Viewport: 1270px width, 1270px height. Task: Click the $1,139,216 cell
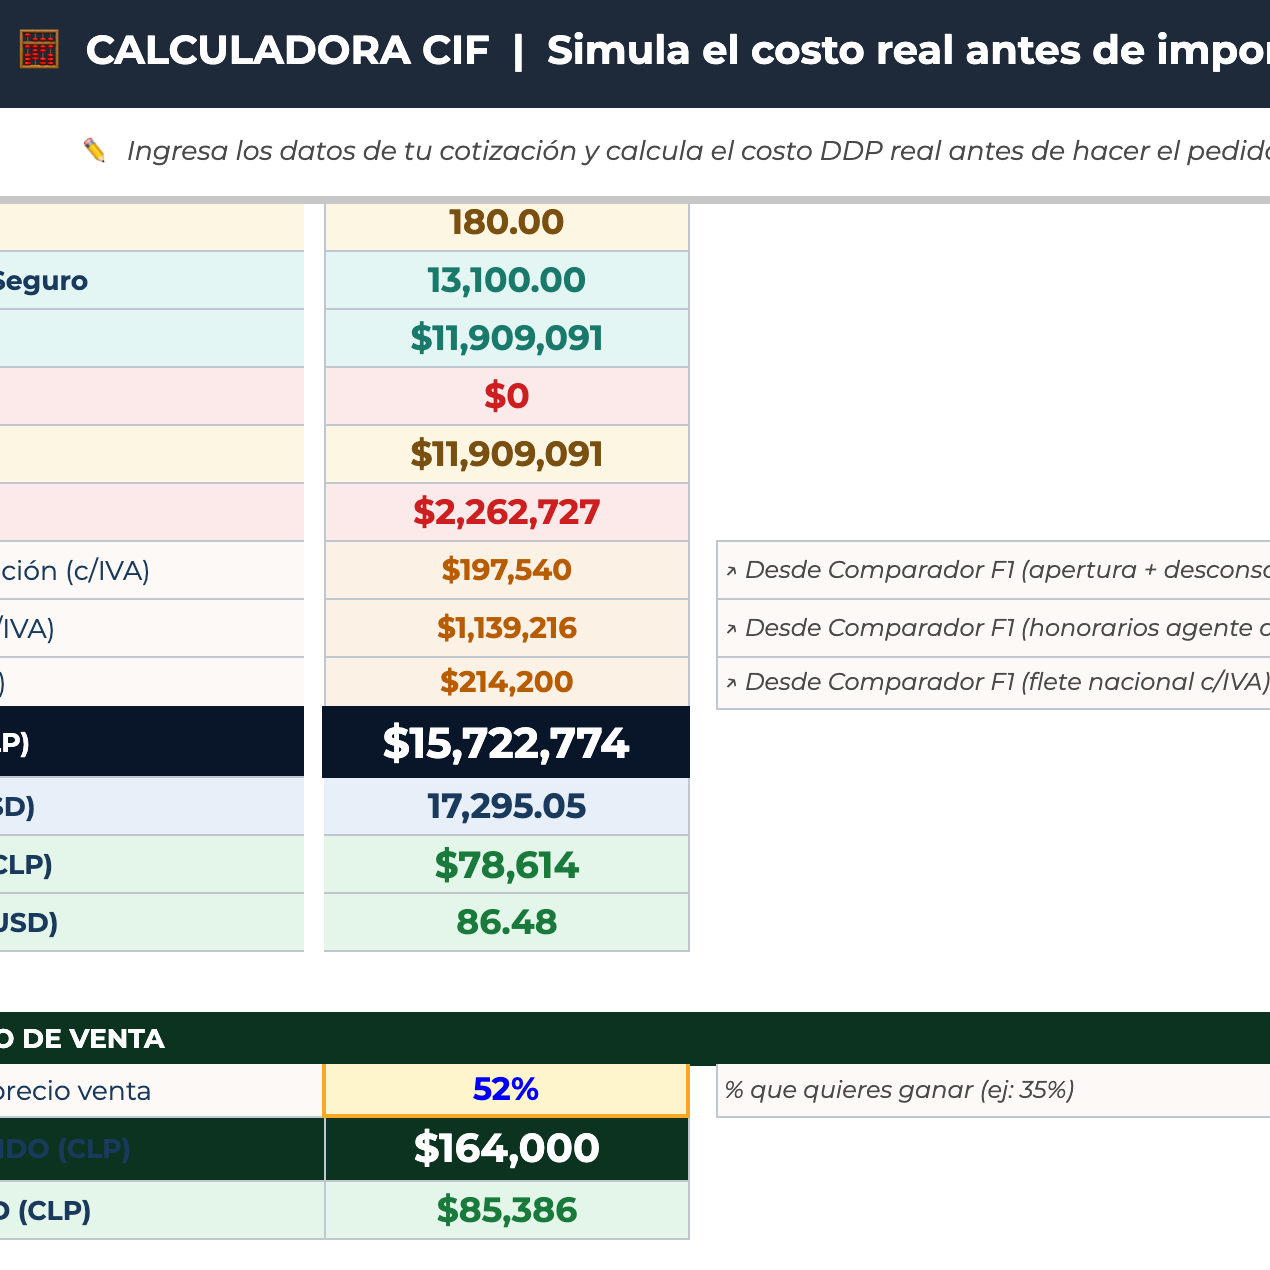(506, 629)
